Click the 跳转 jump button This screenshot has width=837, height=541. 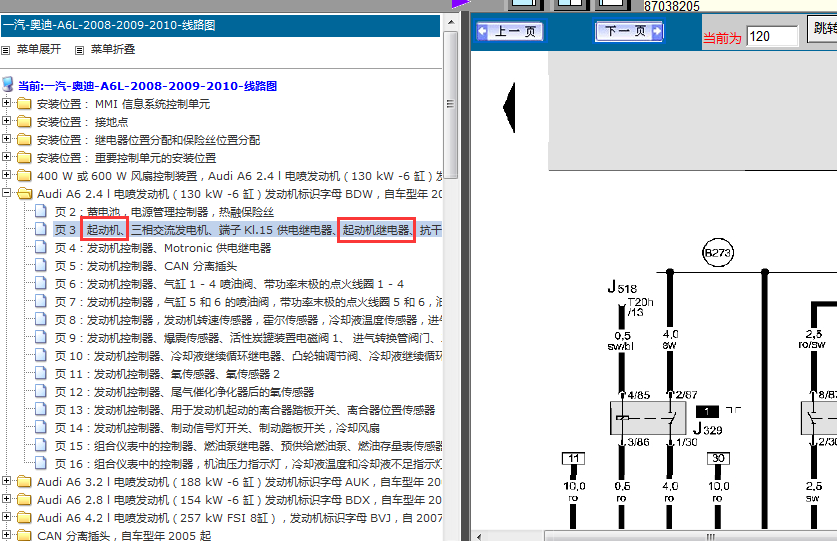(x=825, y=29)
